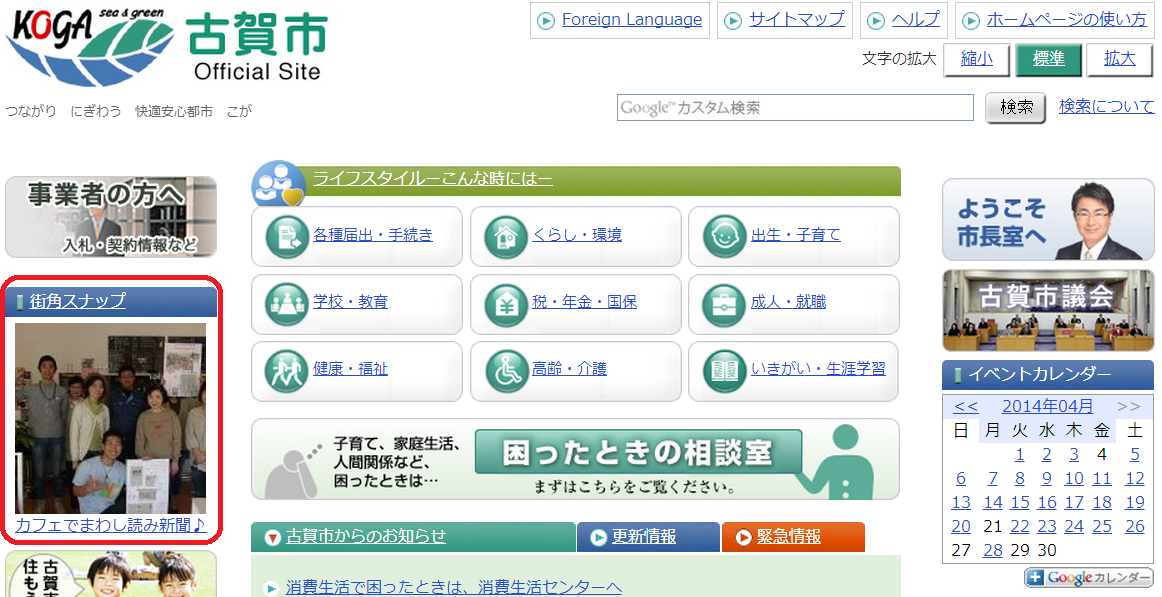Click the 税・年金・国保 yen house icon
This screenshot has width=1162, height=597.
[506, 303]
